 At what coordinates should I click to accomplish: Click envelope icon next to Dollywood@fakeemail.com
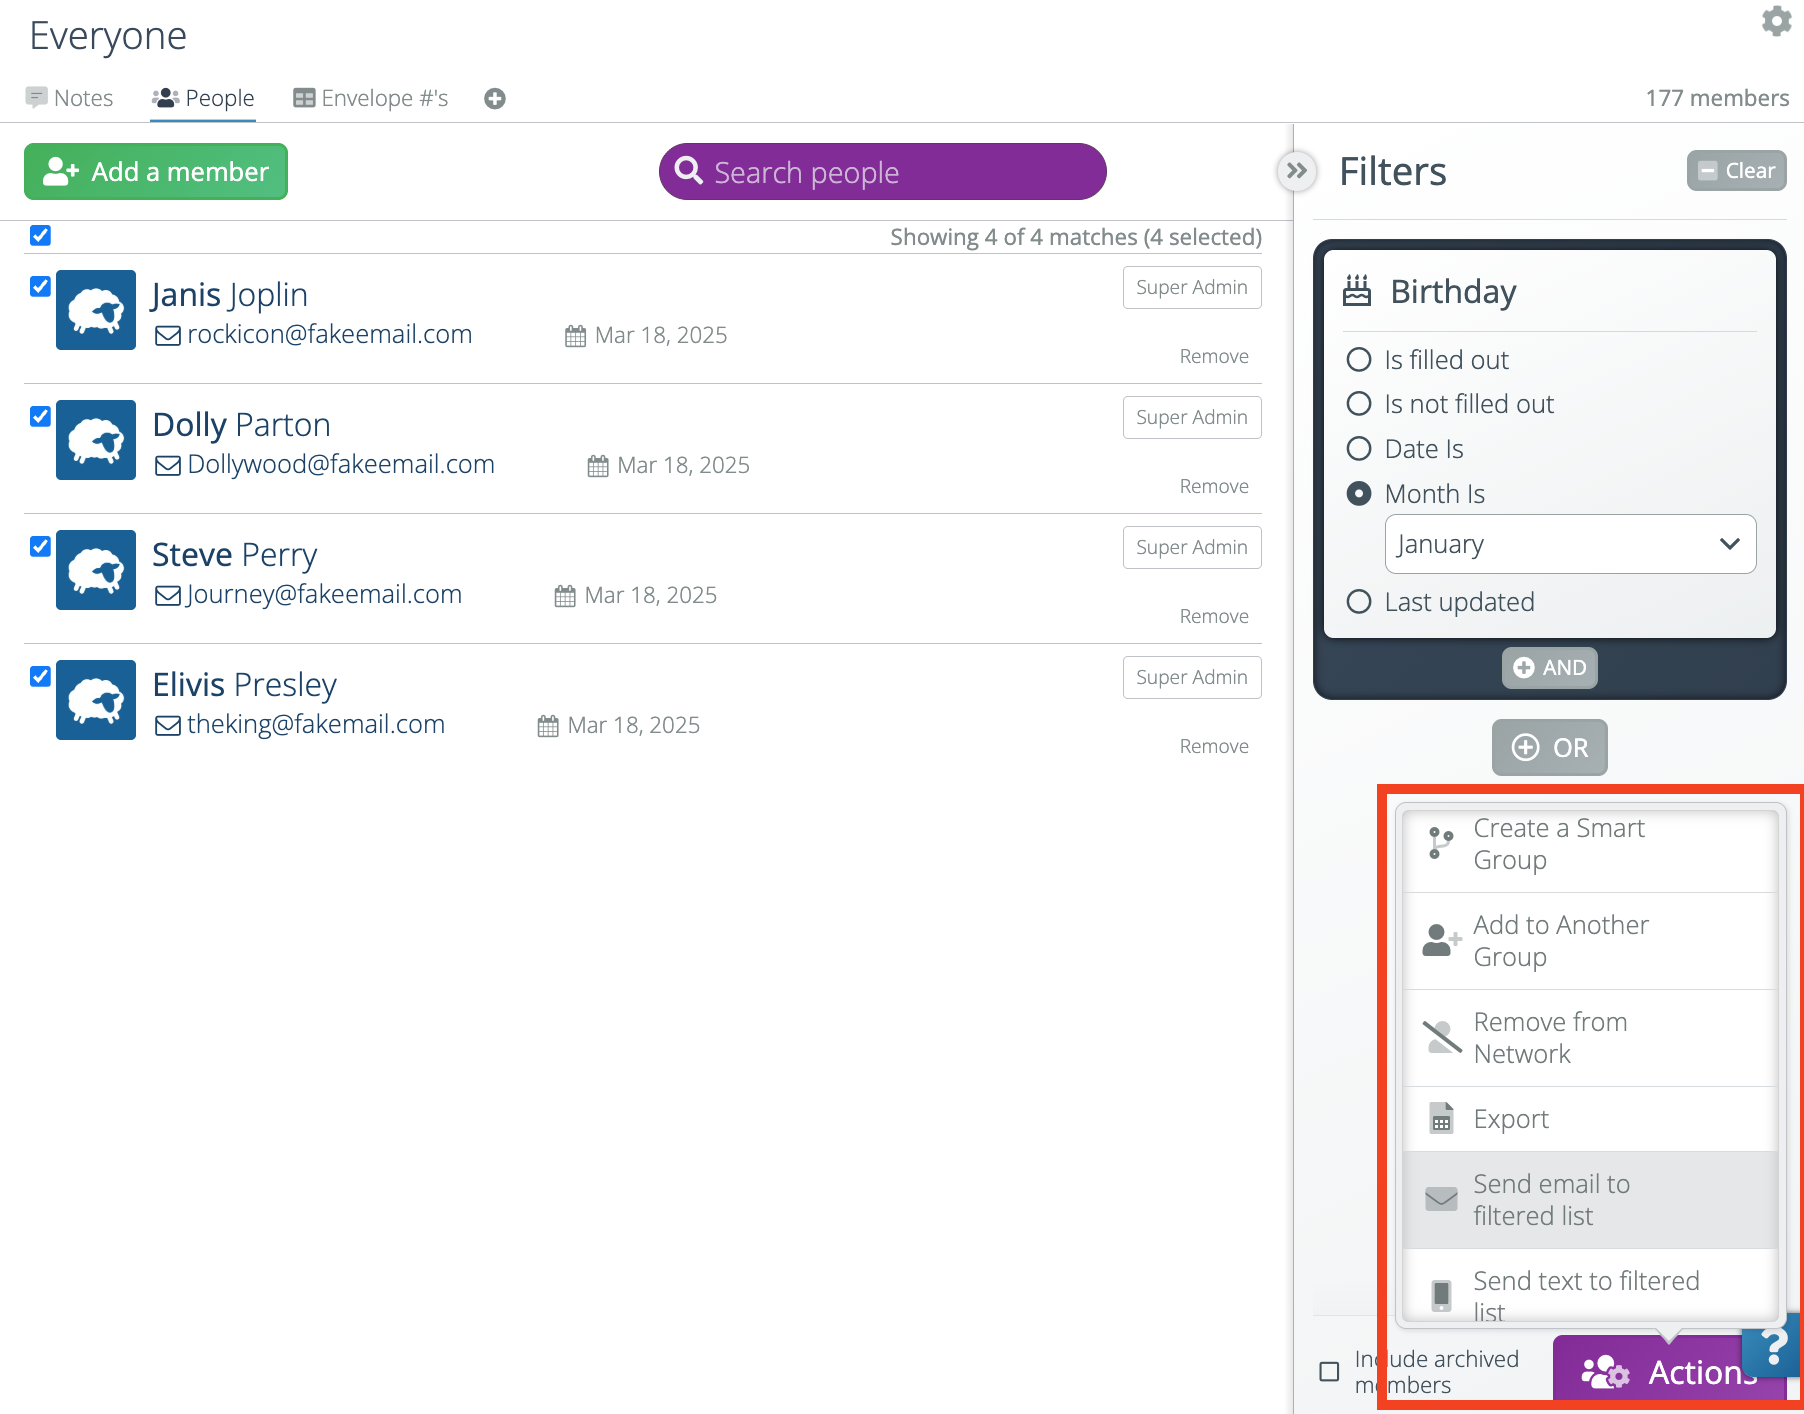168,466
